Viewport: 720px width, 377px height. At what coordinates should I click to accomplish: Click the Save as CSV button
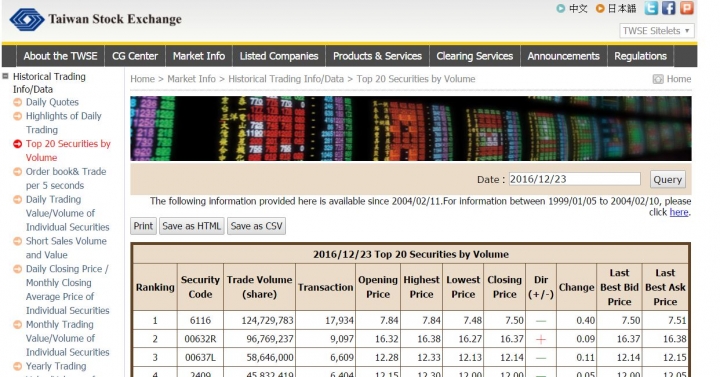coord(256,226)
